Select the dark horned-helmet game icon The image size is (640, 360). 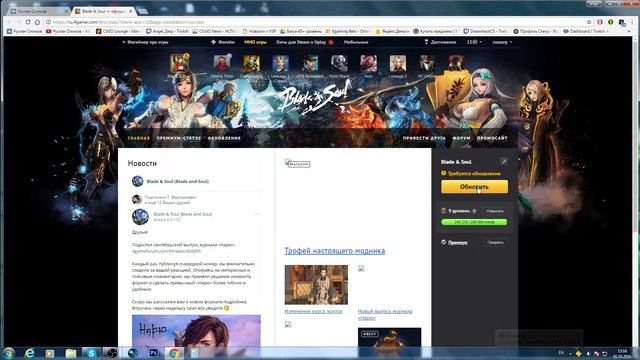pyautogui.click(x=427, y=64)
